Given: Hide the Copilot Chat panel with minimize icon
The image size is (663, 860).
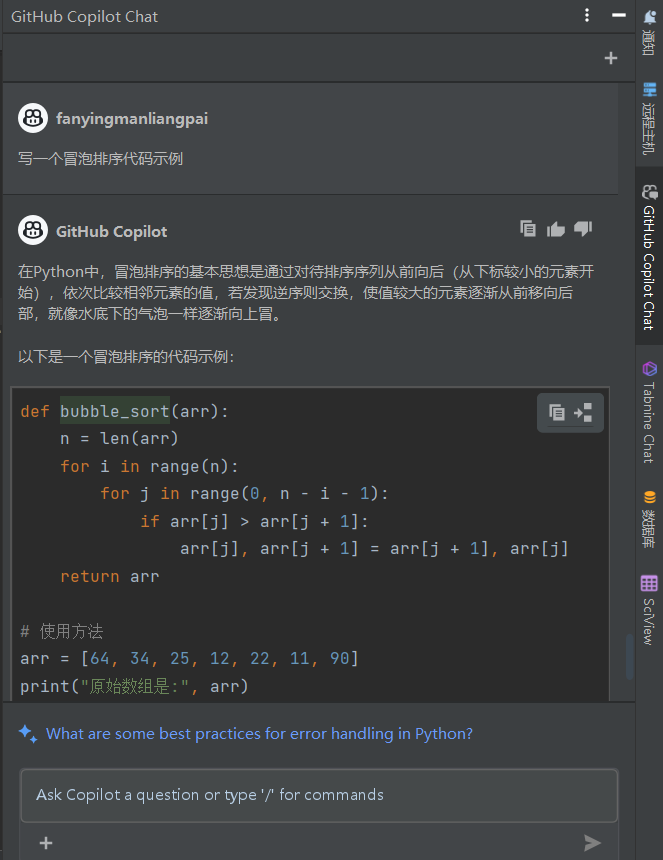Looking at the screenshot, I should (x=619, y=15).
